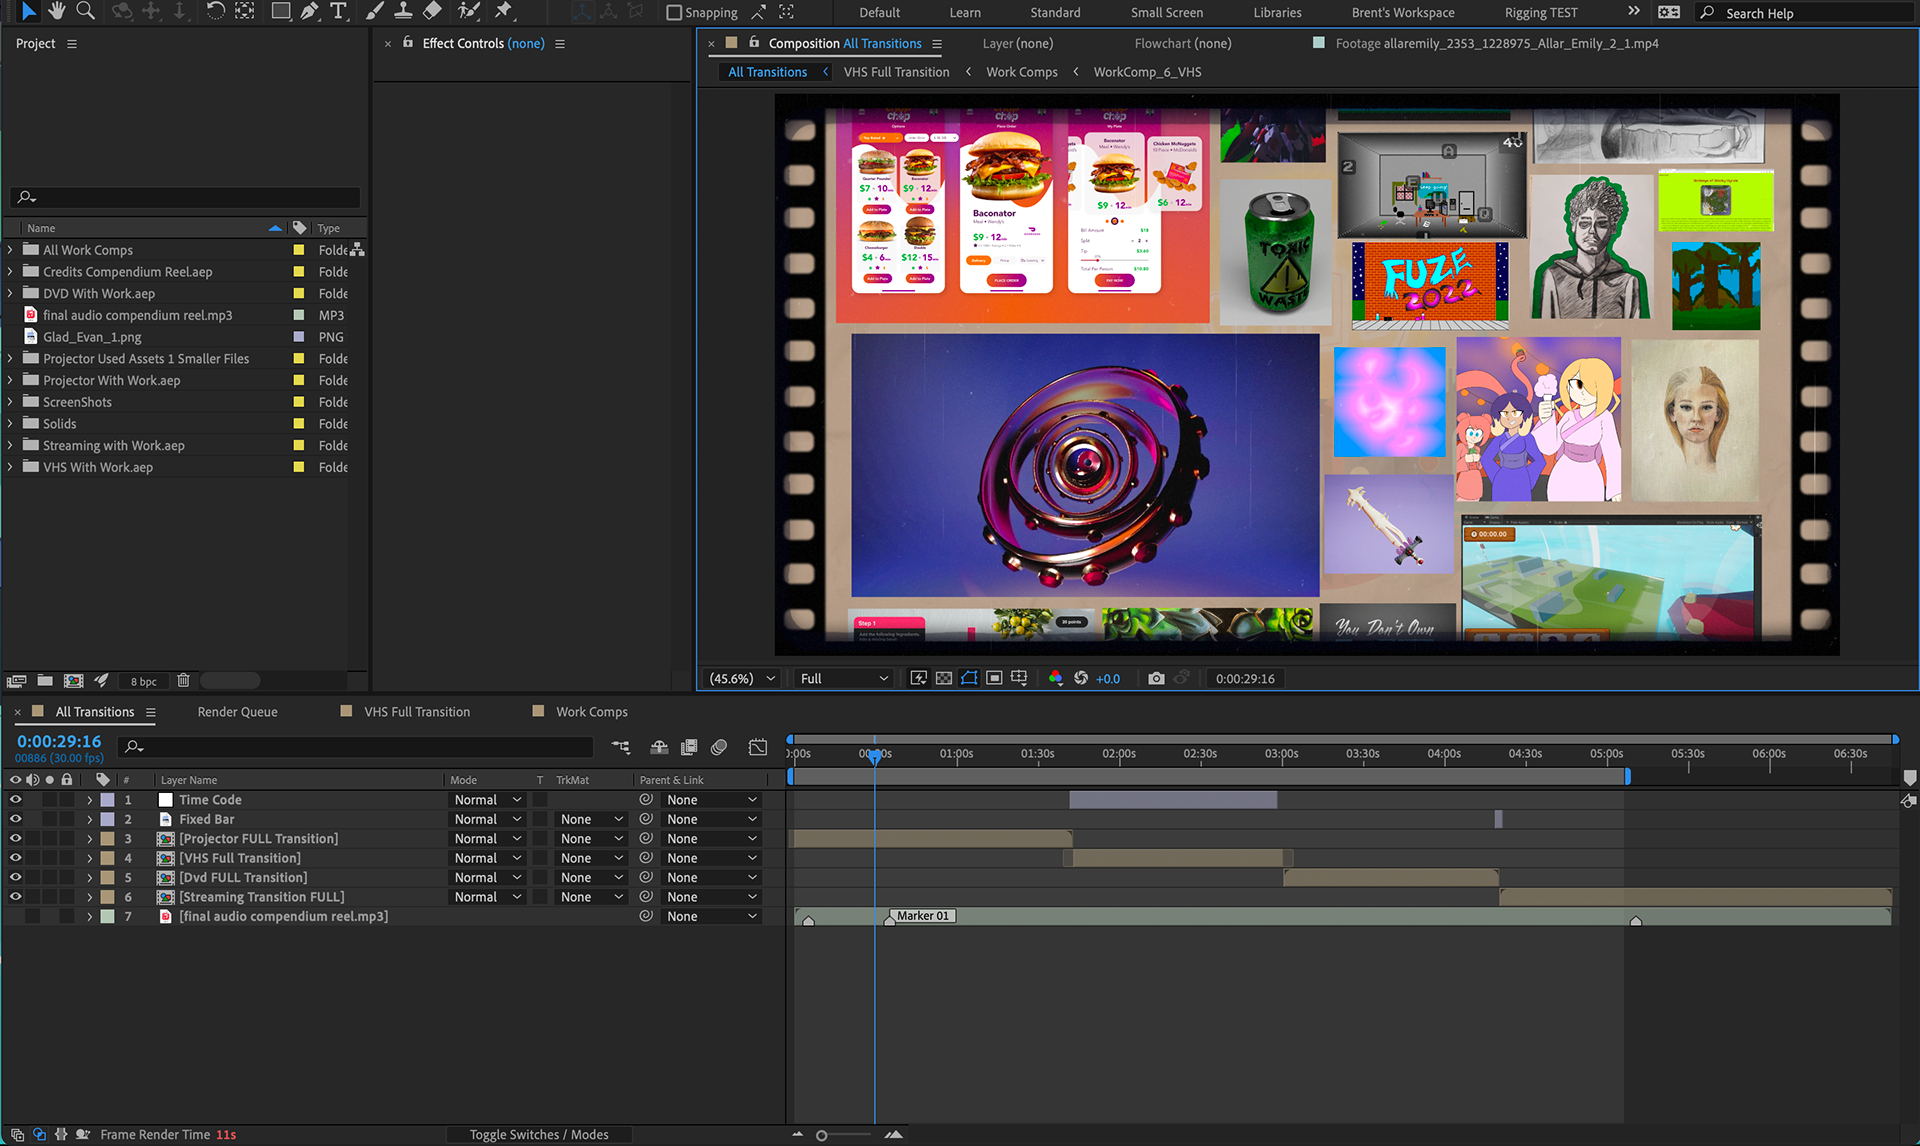1920x1146 pixels.
Task: Hide shy layers in timeline
Action: (659, 747)
